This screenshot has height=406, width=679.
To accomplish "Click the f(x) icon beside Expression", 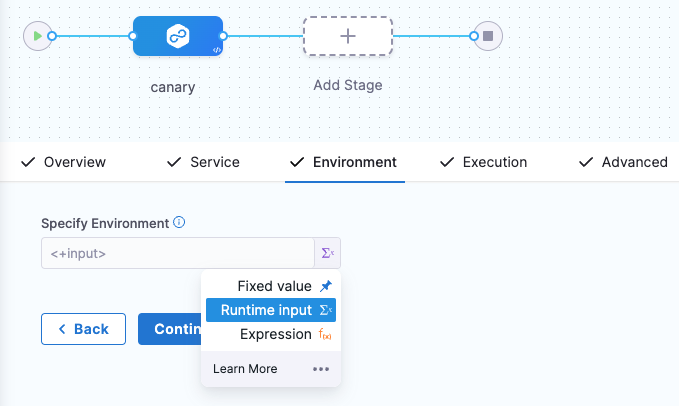I will 326,334.
